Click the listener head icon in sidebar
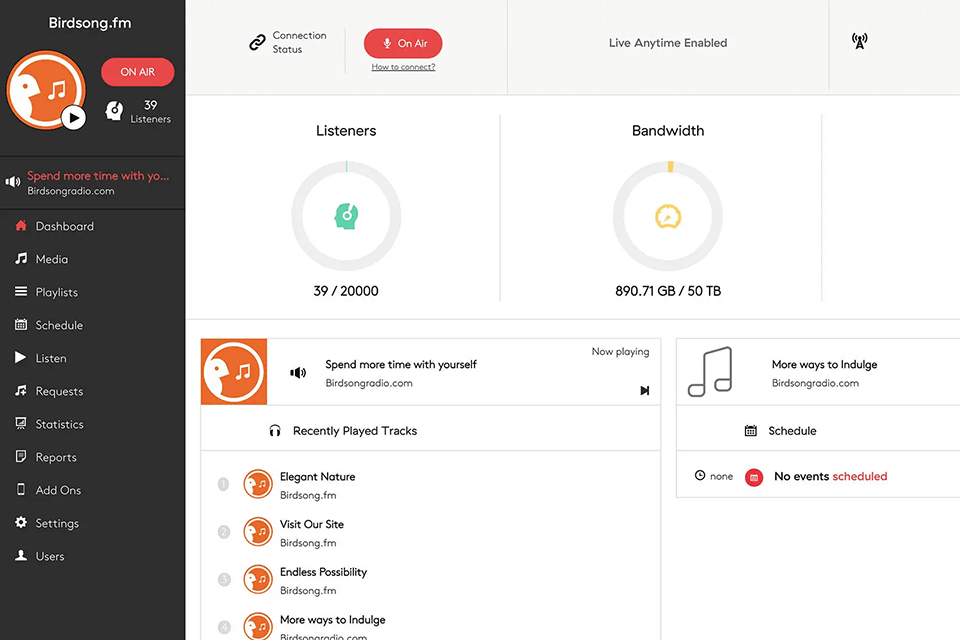The height and width of the screenshot is (640, 960). 114,111
